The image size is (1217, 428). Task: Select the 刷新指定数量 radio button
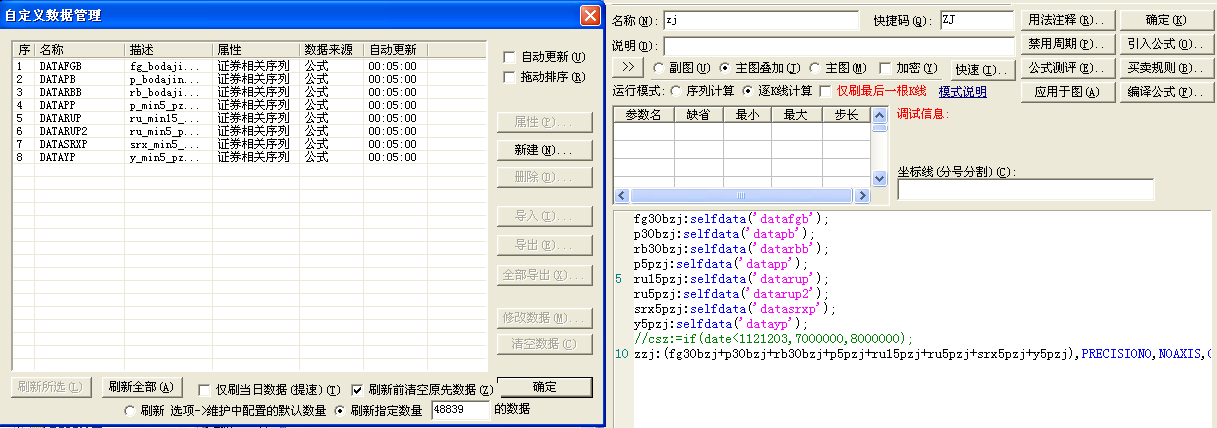pyautogui.click(x=340, y=410)
